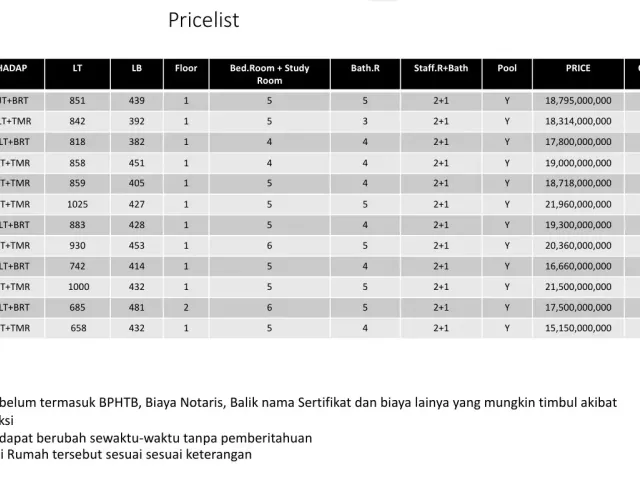Image resolution: width=640 pixels, height=480 pixels.
Task: Click the LT value 1025
Action: coord(78,205)
